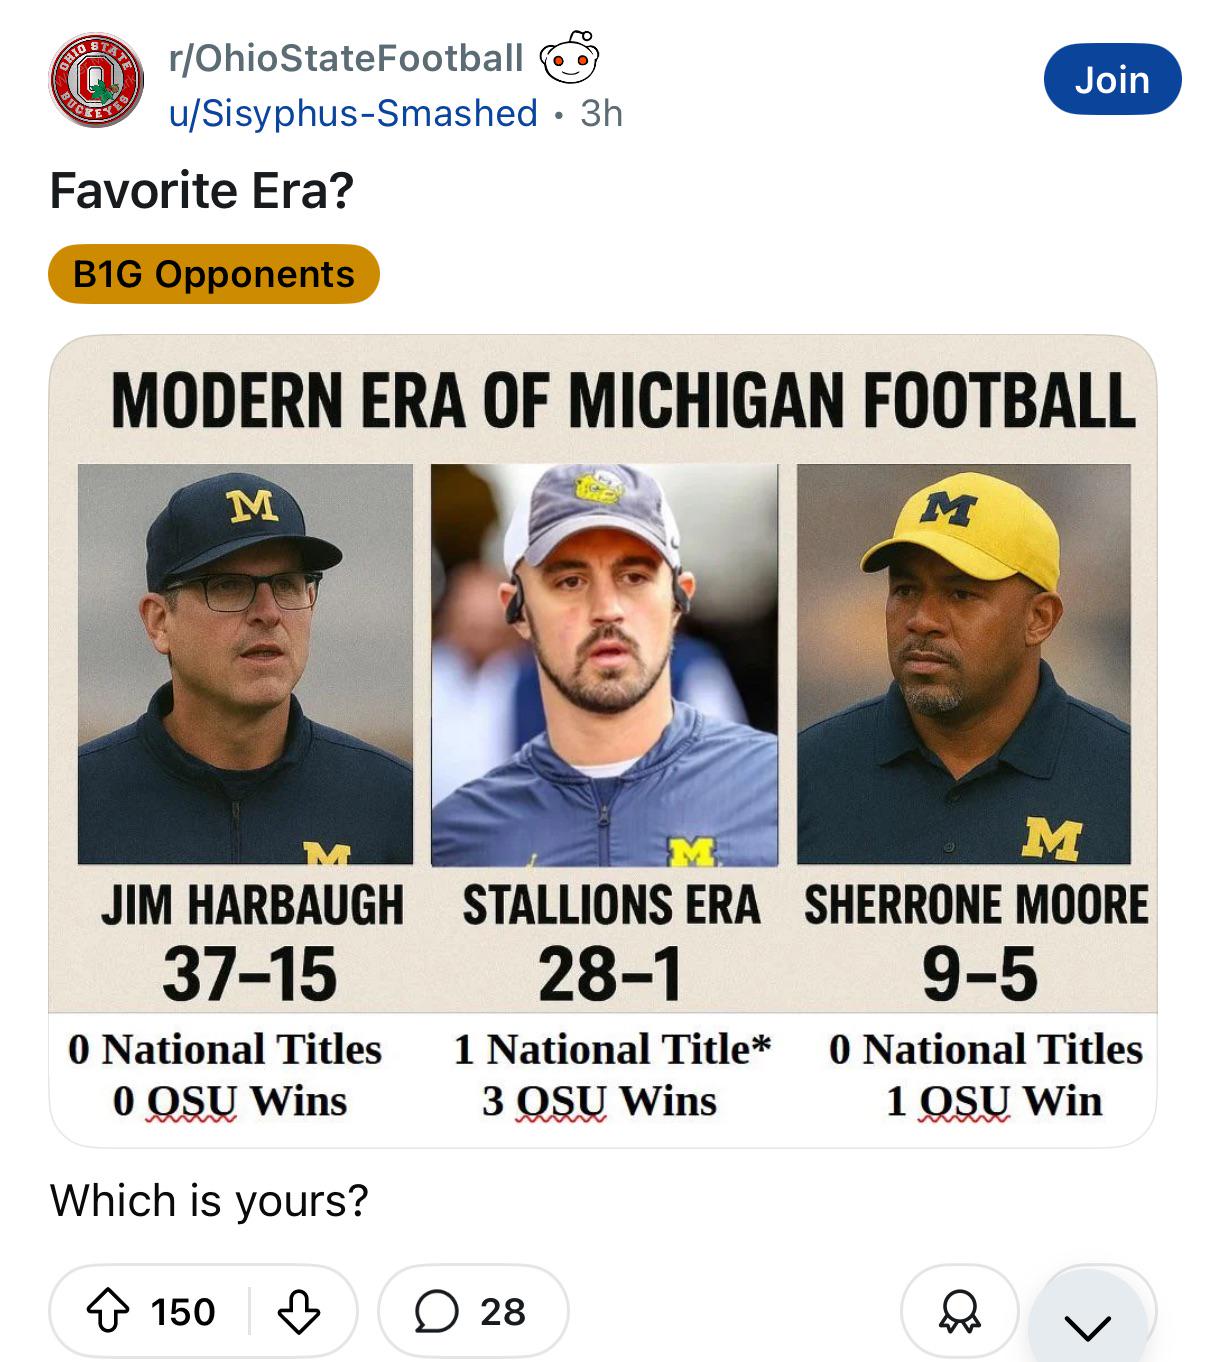The image size is (1206, 1362).
Task: Click the Snoo icon beside the subreddit name
Action: tap(570, 58)
